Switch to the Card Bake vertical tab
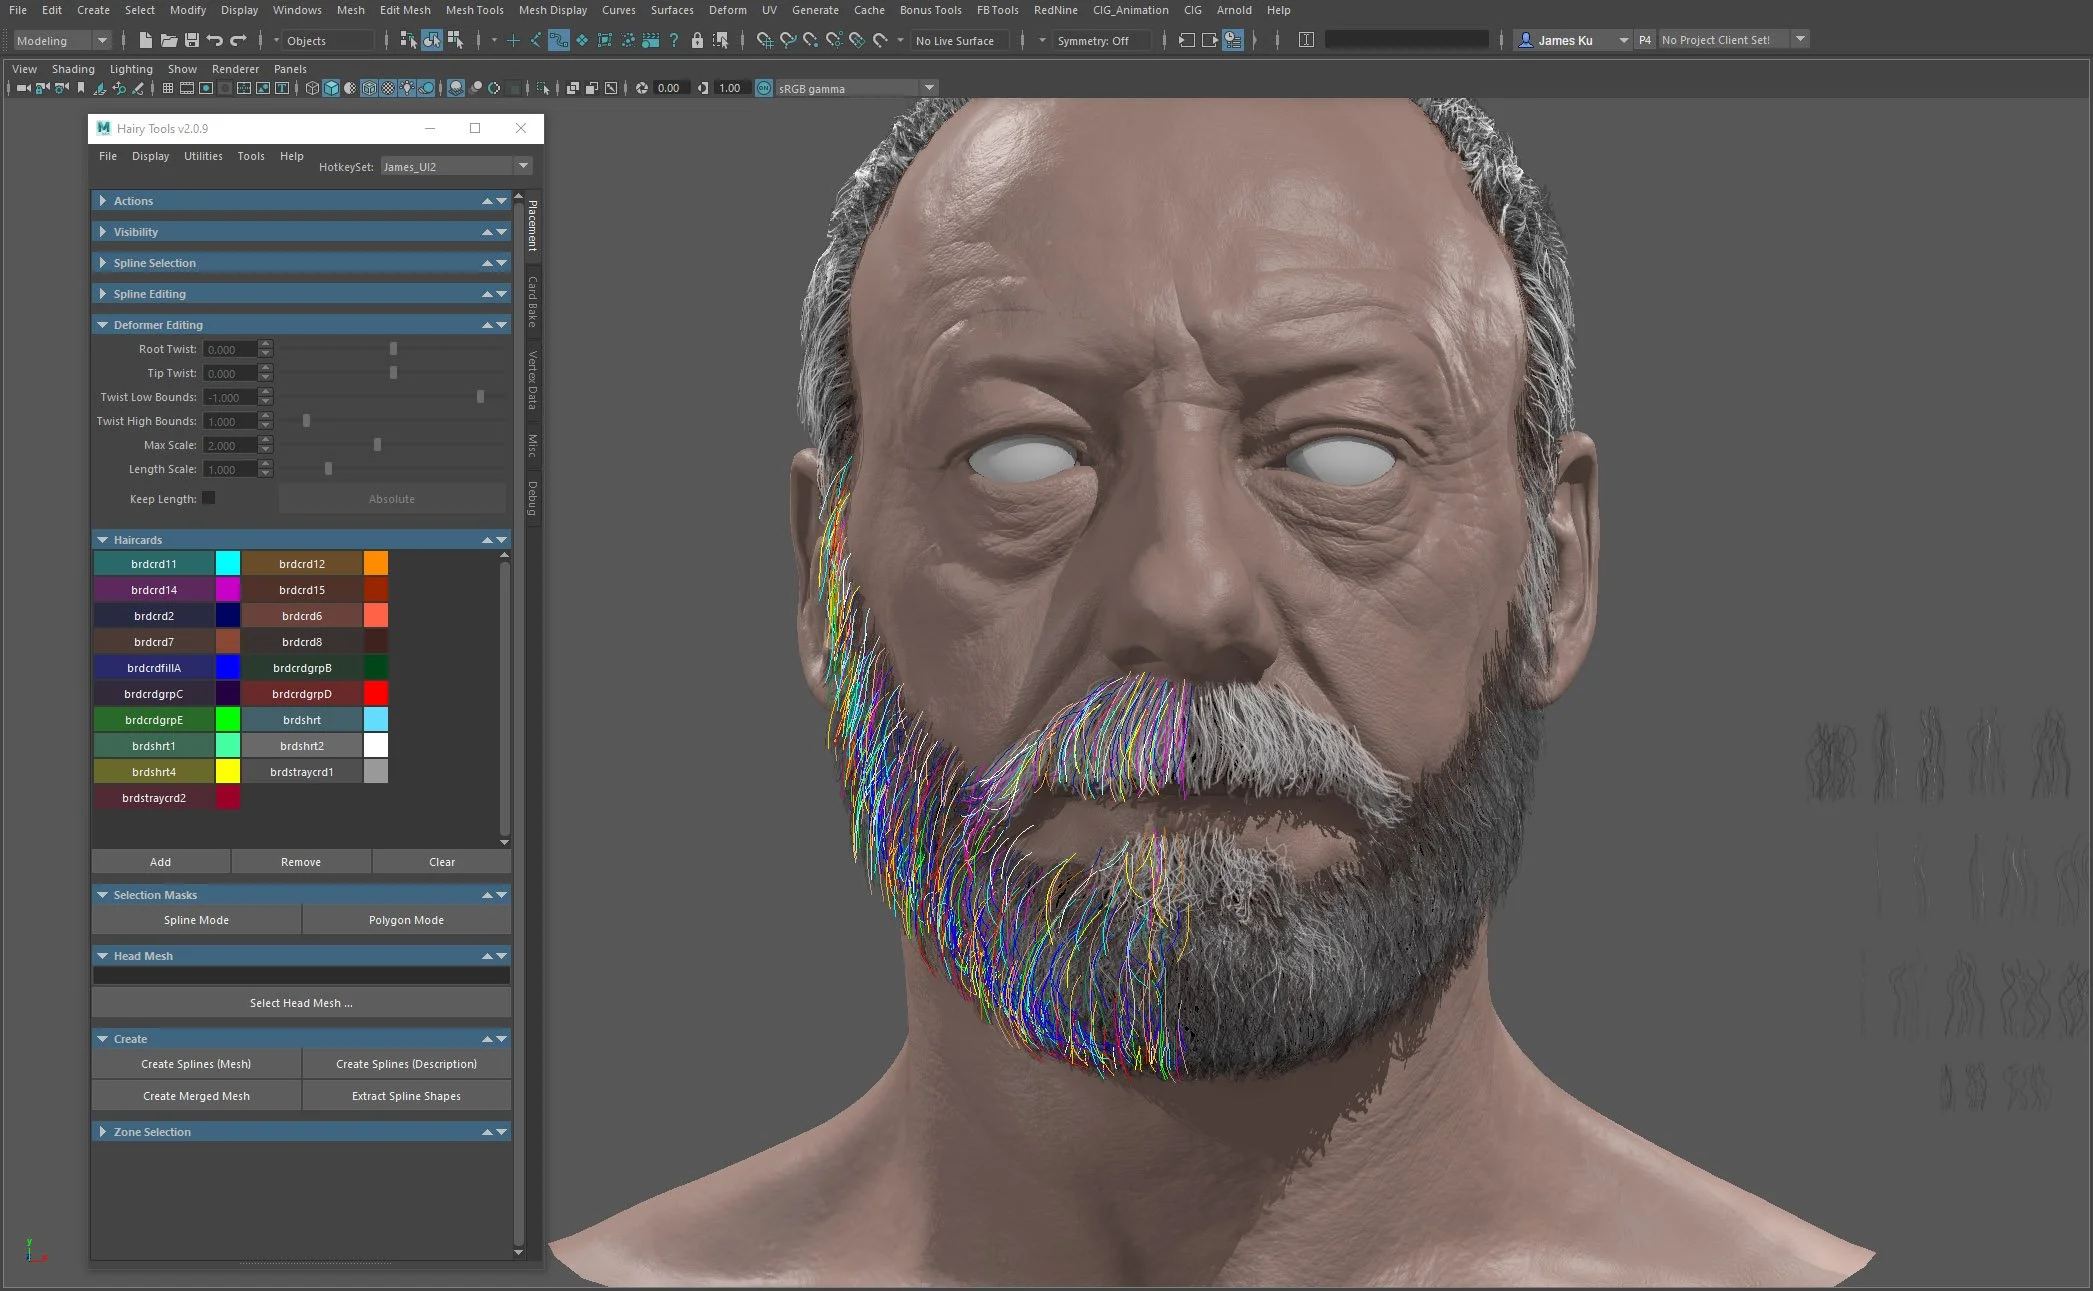 pyautogui.click(x=532, y=301)
